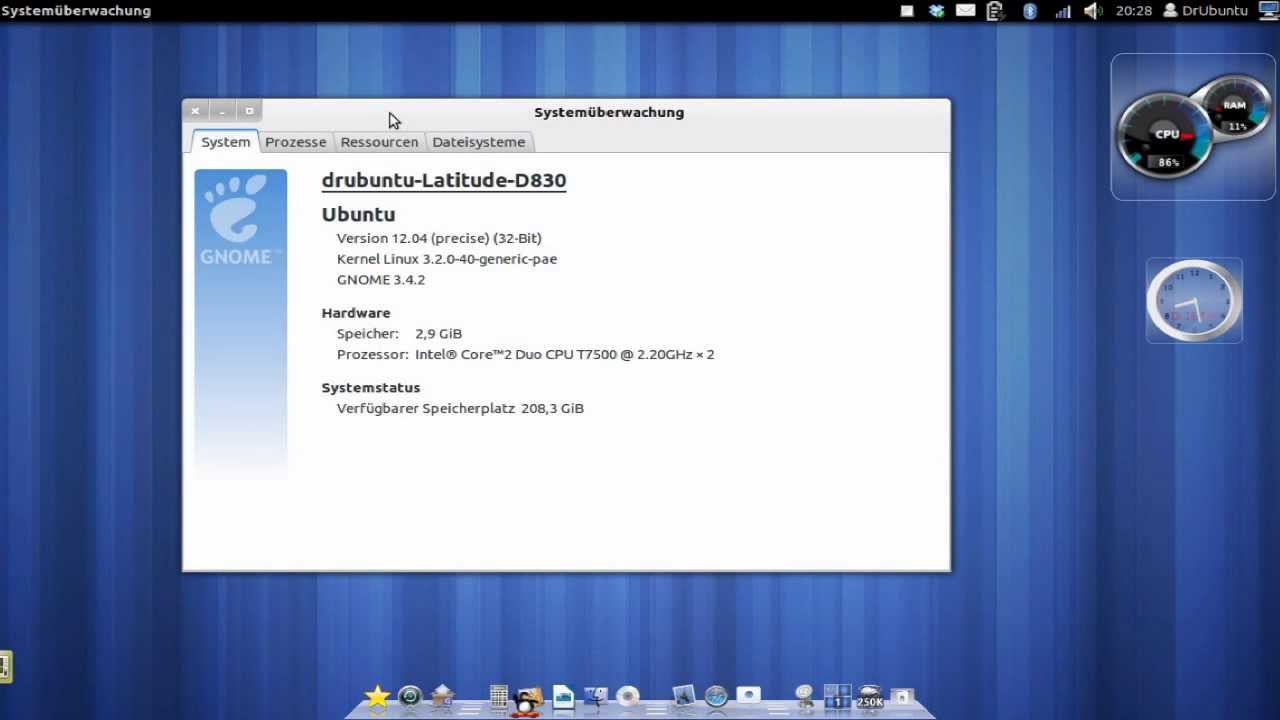Screen dimensions: 1280x720
Task: Open the DrUbuntu user menu
Action: click(1206, 11)
